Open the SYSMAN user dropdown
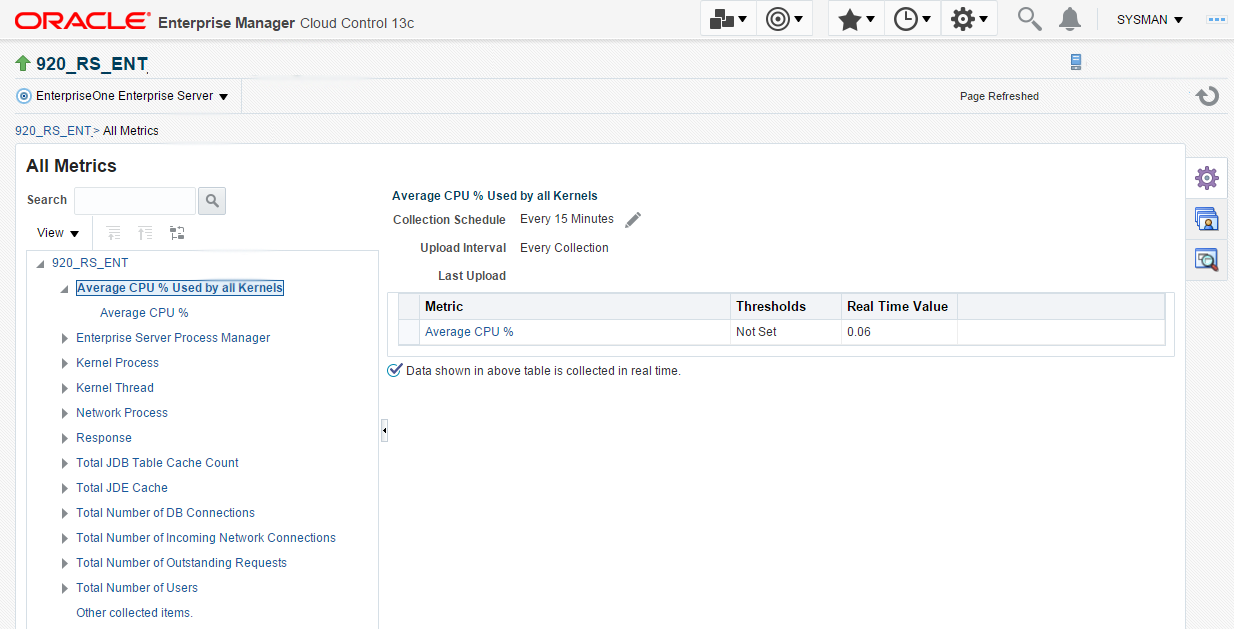 click(1150, 20)
